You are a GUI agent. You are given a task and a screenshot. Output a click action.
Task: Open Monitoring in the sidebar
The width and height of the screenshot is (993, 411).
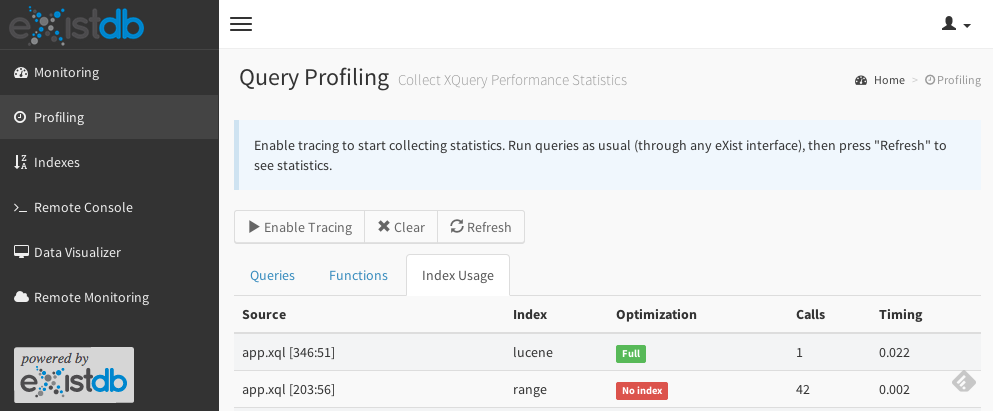click(66, 72)
